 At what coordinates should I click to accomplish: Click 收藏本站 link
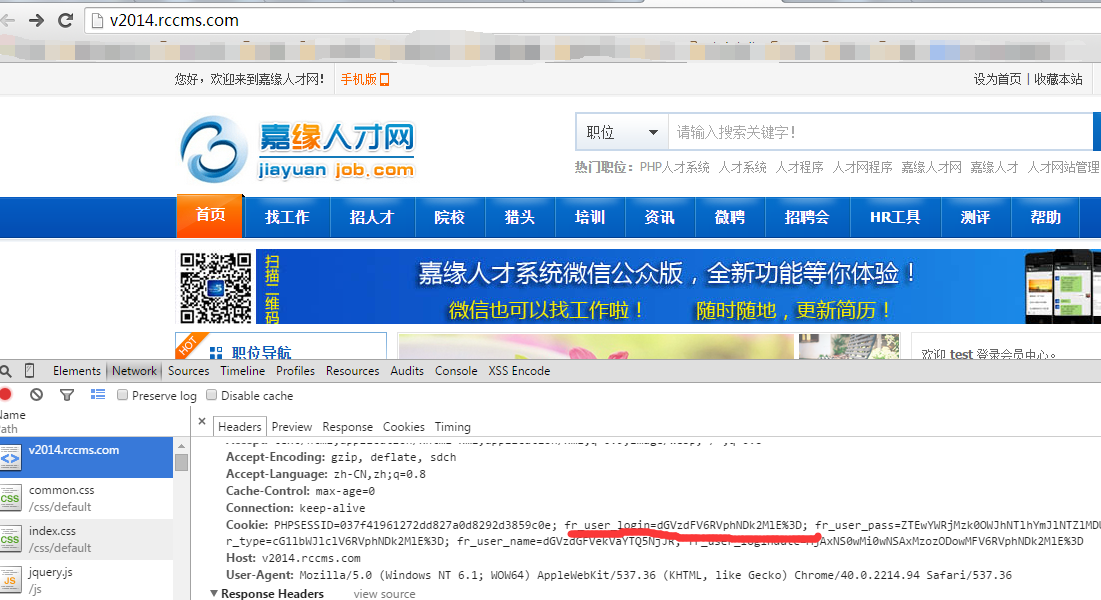pos(1058,79)
